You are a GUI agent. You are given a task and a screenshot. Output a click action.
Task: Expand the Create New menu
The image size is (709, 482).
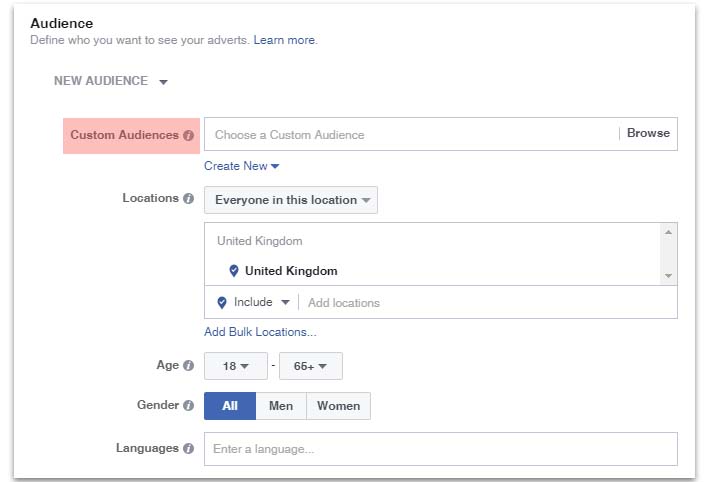[241, 166]
